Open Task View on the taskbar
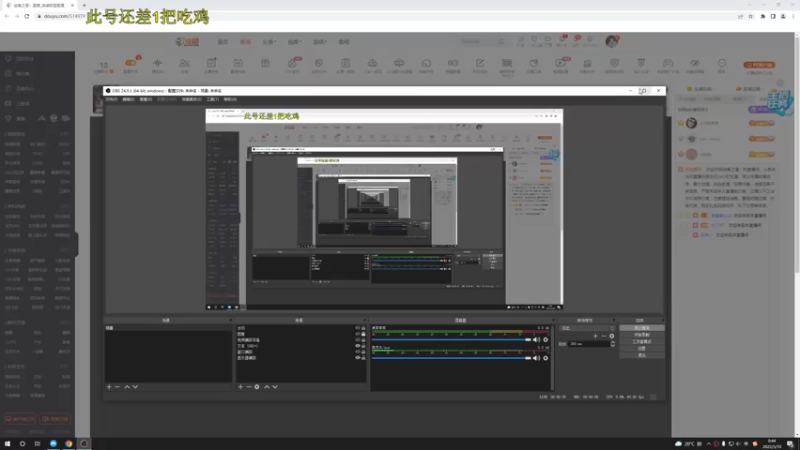 tap(37, 444)
